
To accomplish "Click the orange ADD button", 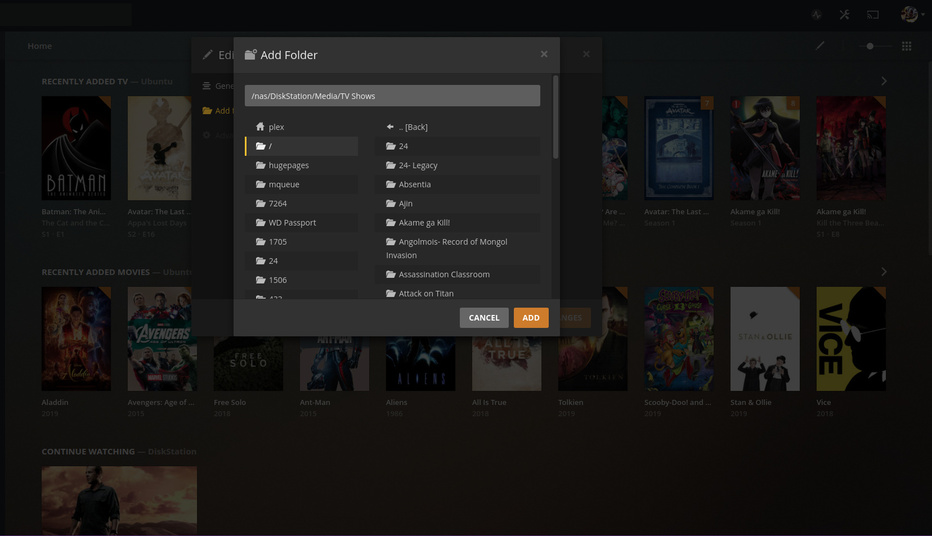I will [x=531, y=318].
